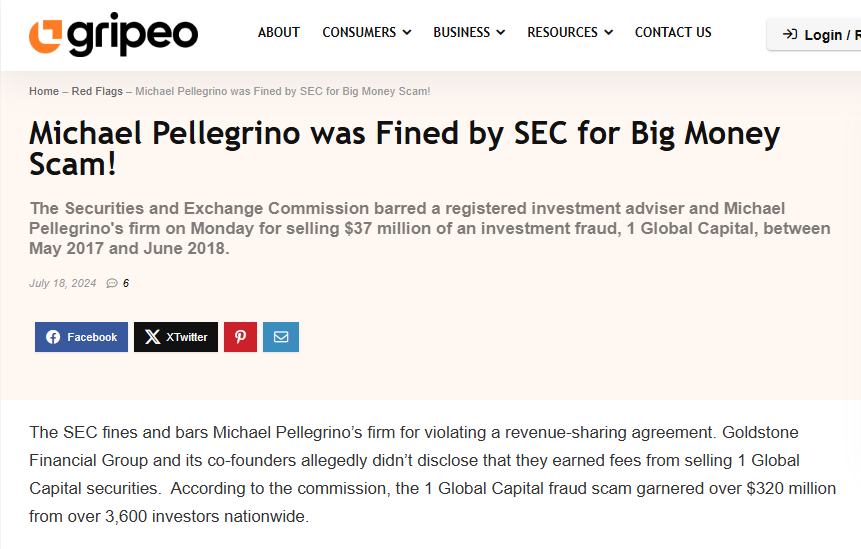Share the article on X Twitter
This screenshot has width=861, height=549.
176,337
